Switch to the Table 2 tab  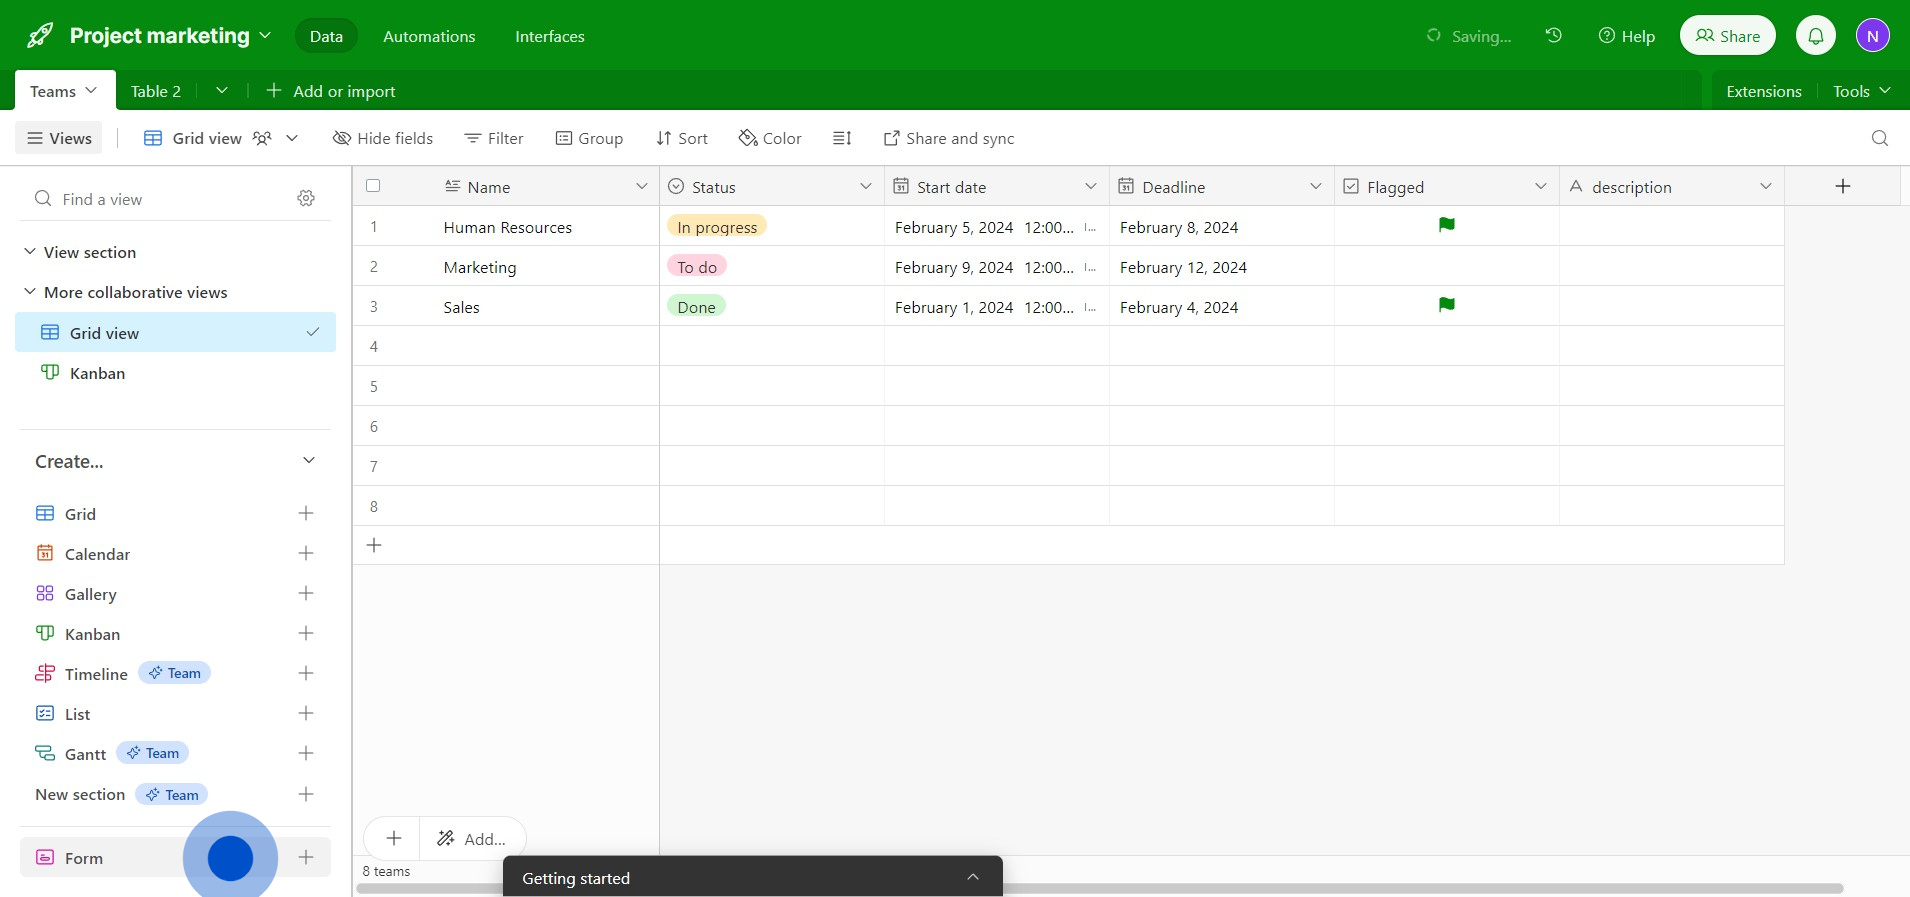click(156, 91)
